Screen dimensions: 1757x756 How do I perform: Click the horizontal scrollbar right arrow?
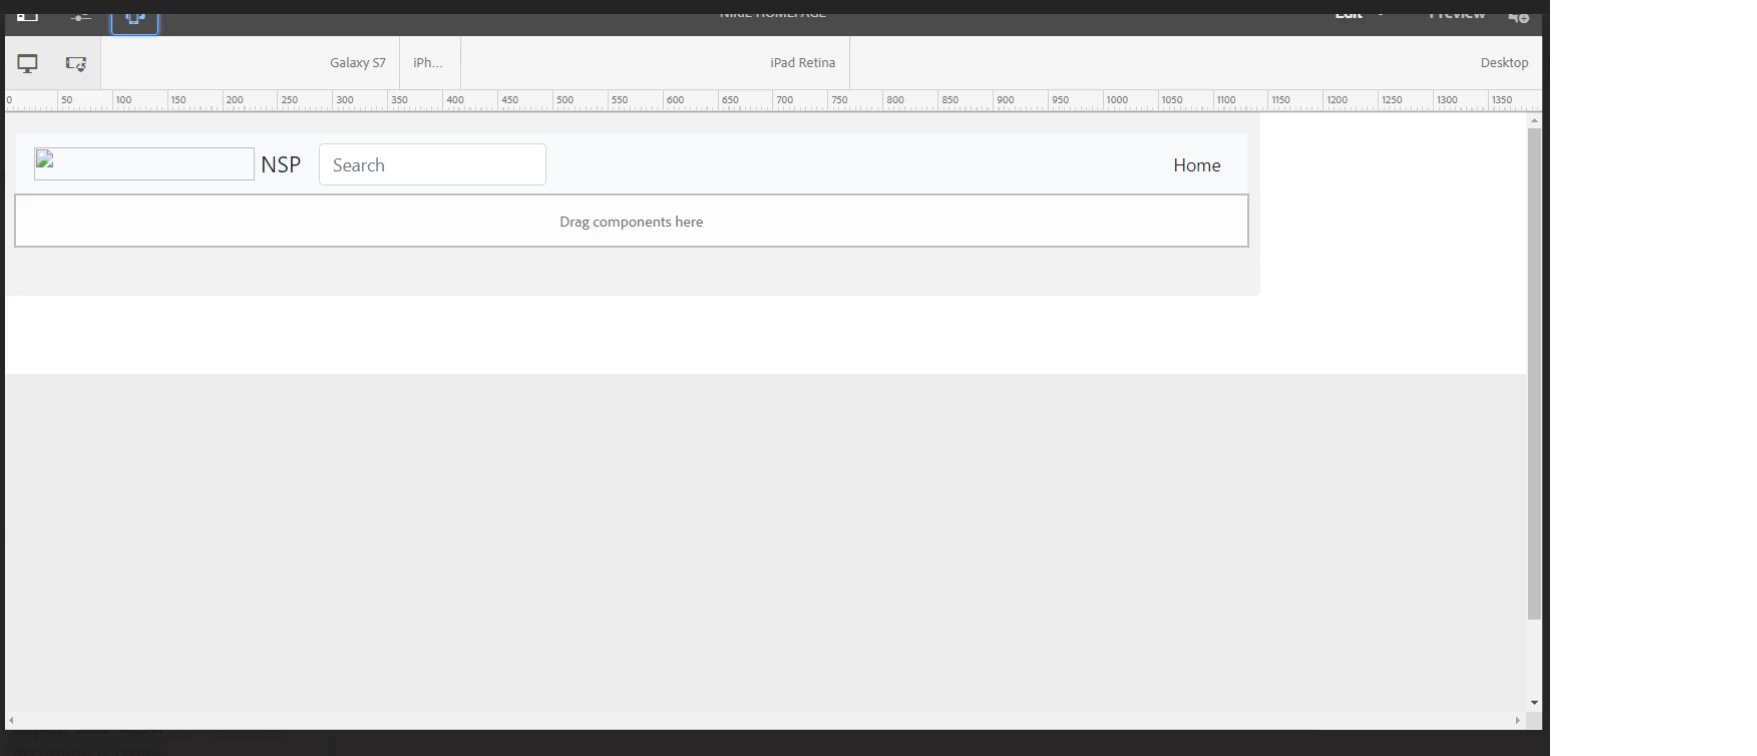point(1517,720)
